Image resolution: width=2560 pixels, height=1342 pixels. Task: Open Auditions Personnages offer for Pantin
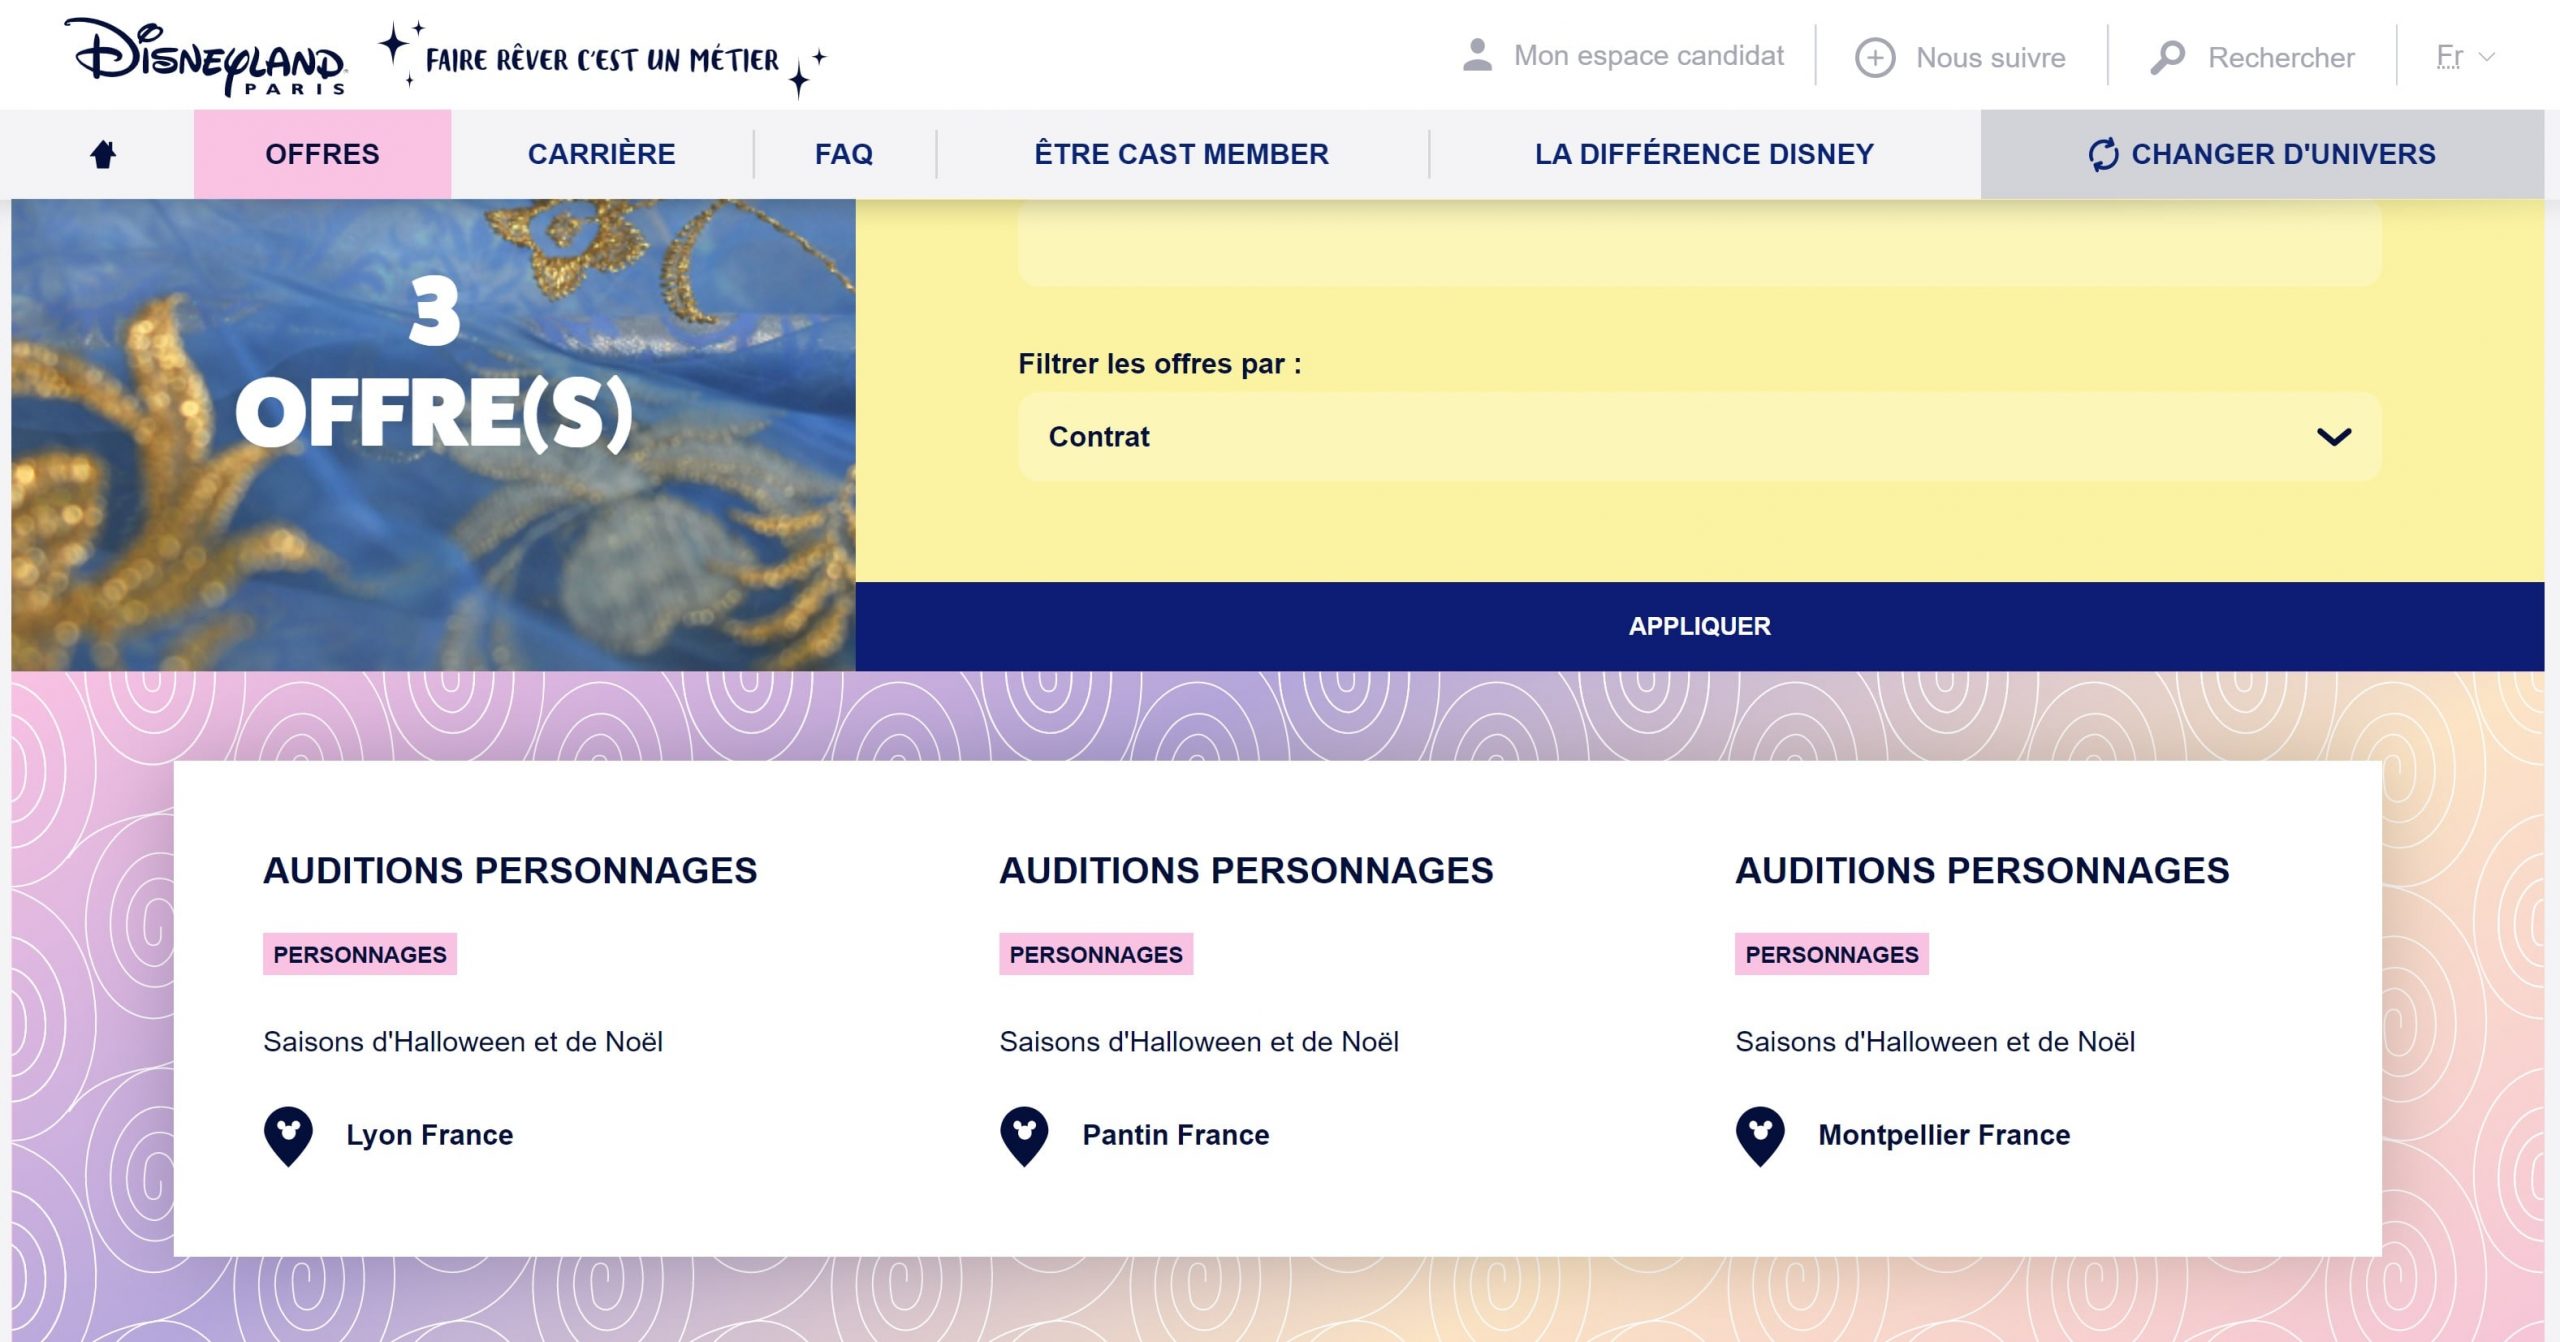pos(1246,870)
